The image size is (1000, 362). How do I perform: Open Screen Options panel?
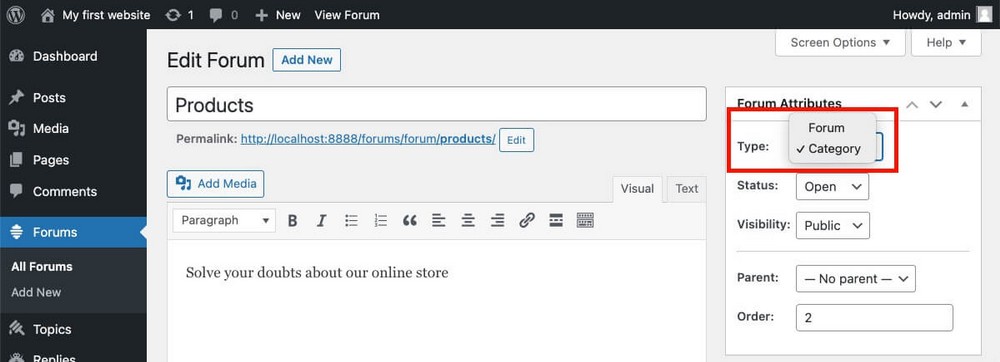[x=840, y=43]
